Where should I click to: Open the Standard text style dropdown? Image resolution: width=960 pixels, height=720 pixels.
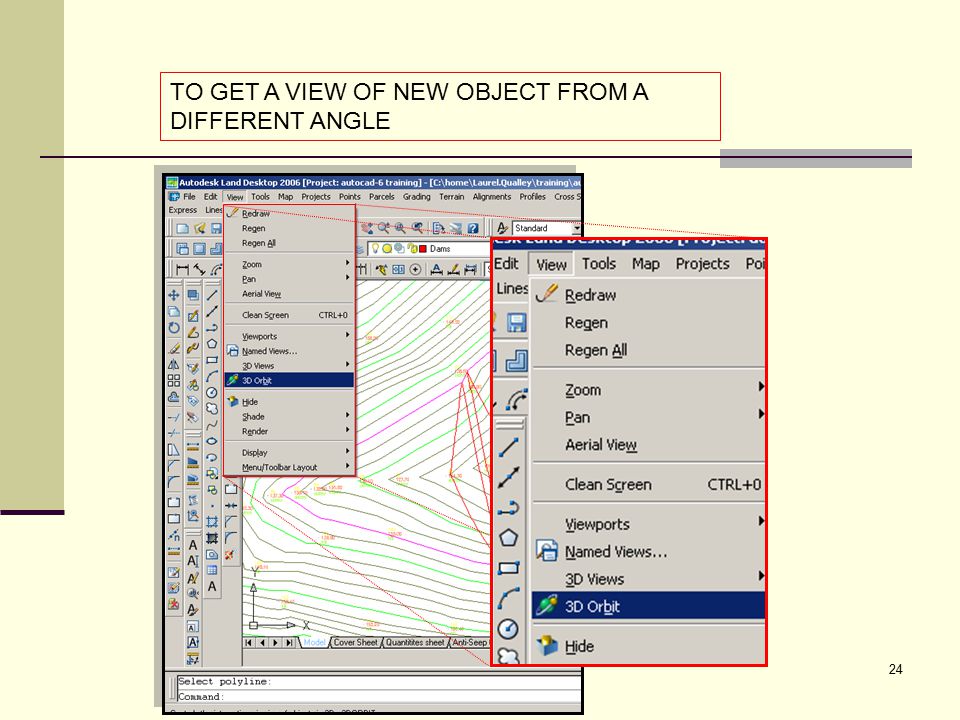(x=576, y=228)
